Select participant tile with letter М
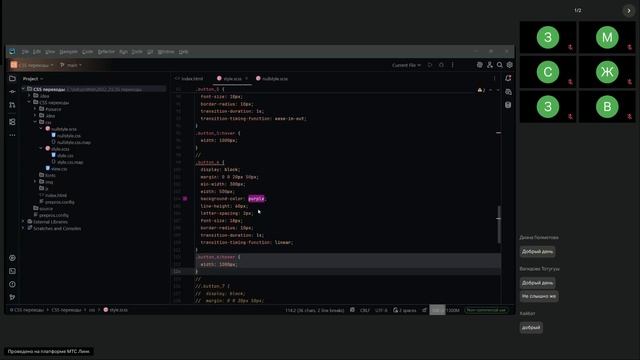Image resolution: width=640 pixels, height=360 pixels. [x=607, y=38]
